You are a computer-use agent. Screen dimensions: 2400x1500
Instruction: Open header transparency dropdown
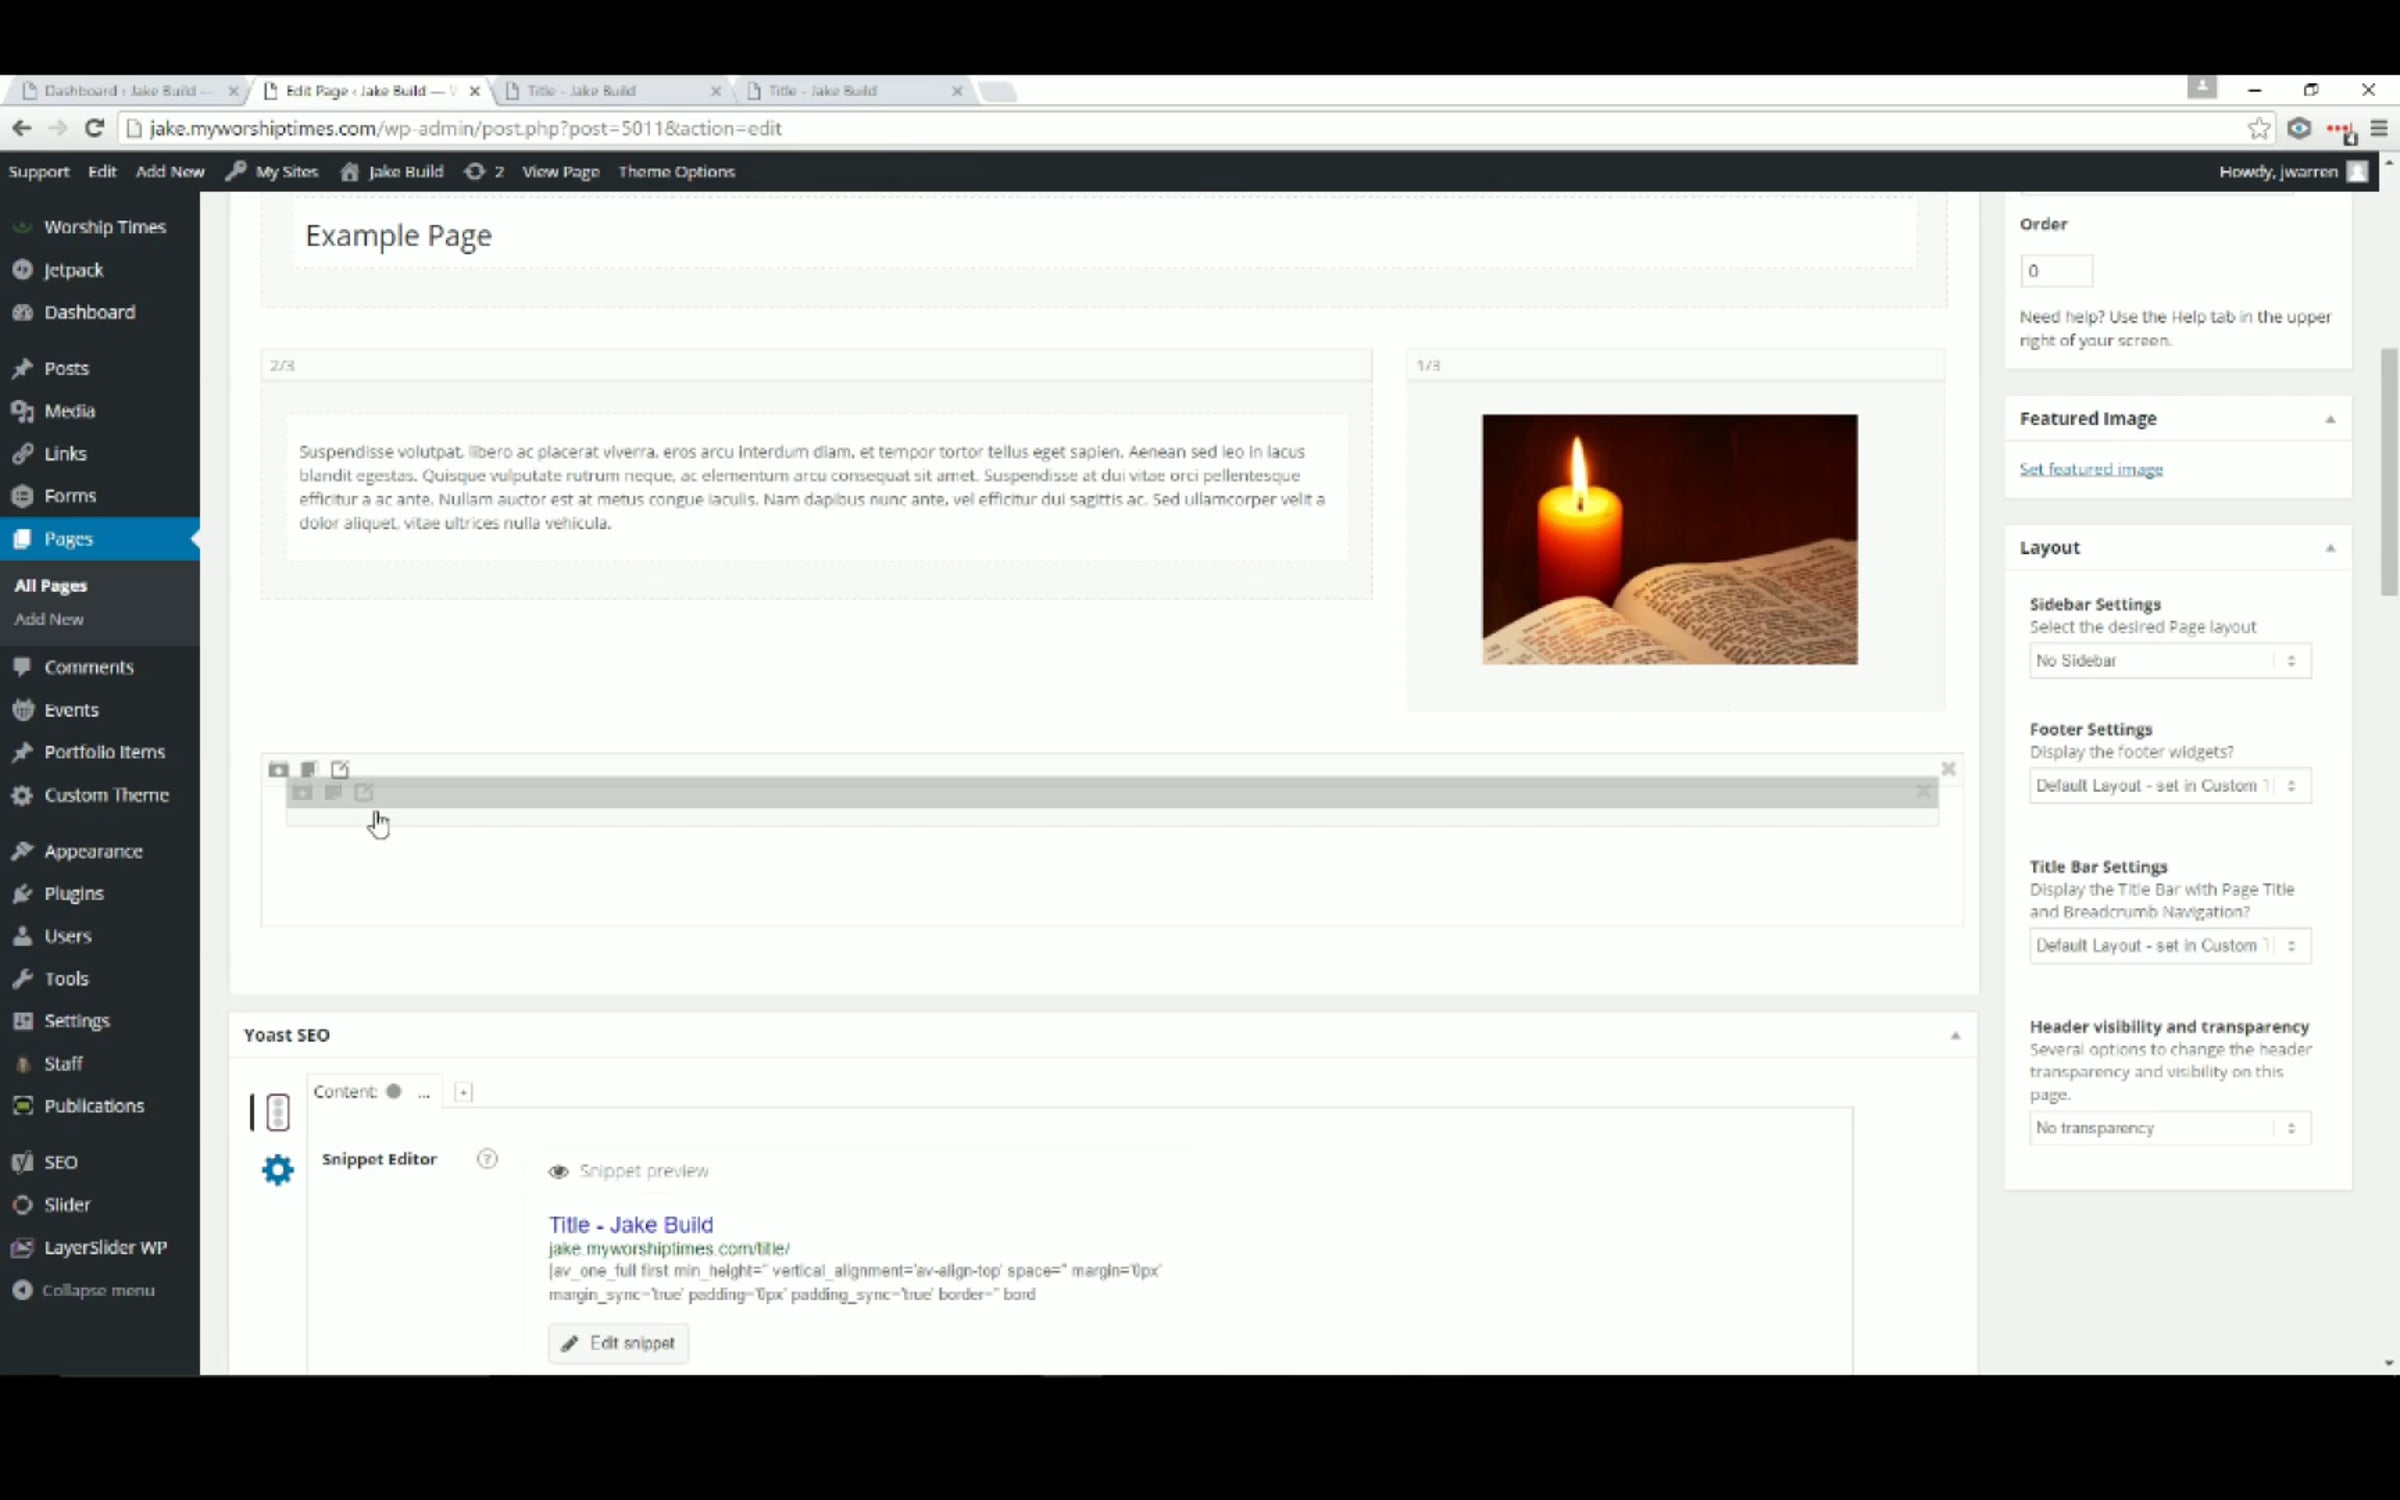(x=2169, y=1128)
